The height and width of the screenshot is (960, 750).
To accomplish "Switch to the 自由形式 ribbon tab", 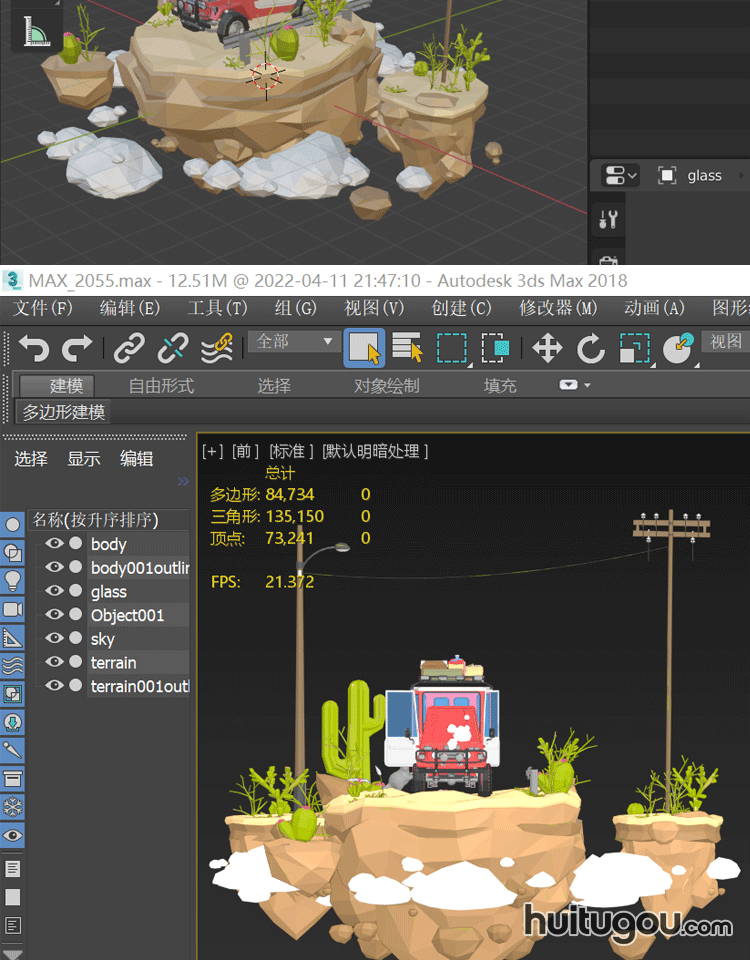I will click(x=161, y=386).
